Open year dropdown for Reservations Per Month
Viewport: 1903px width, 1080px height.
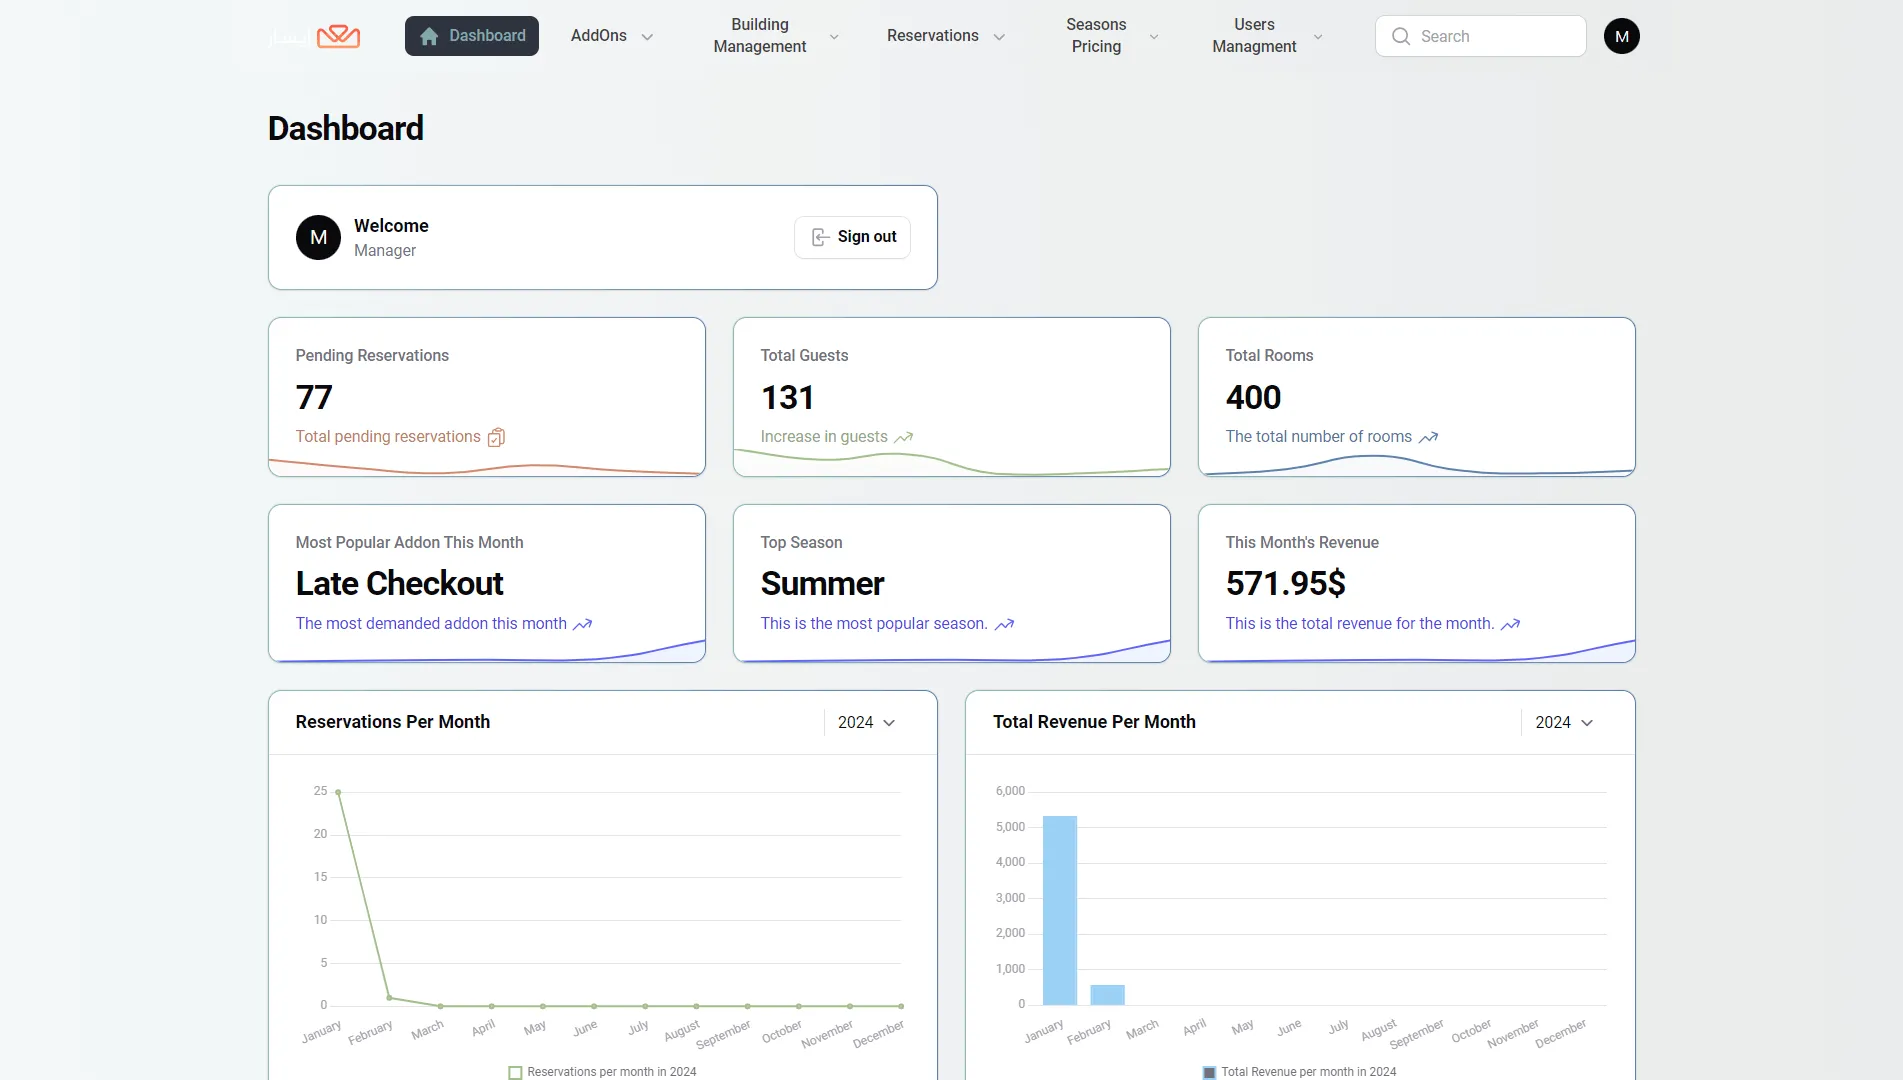click(866, 722)
